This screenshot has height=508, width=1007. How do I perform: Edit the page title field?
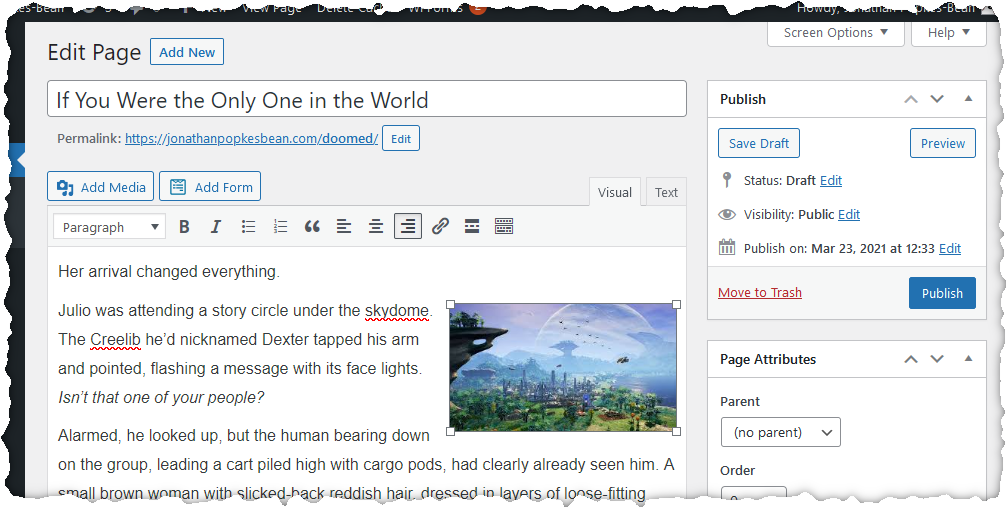pos(367,99)
